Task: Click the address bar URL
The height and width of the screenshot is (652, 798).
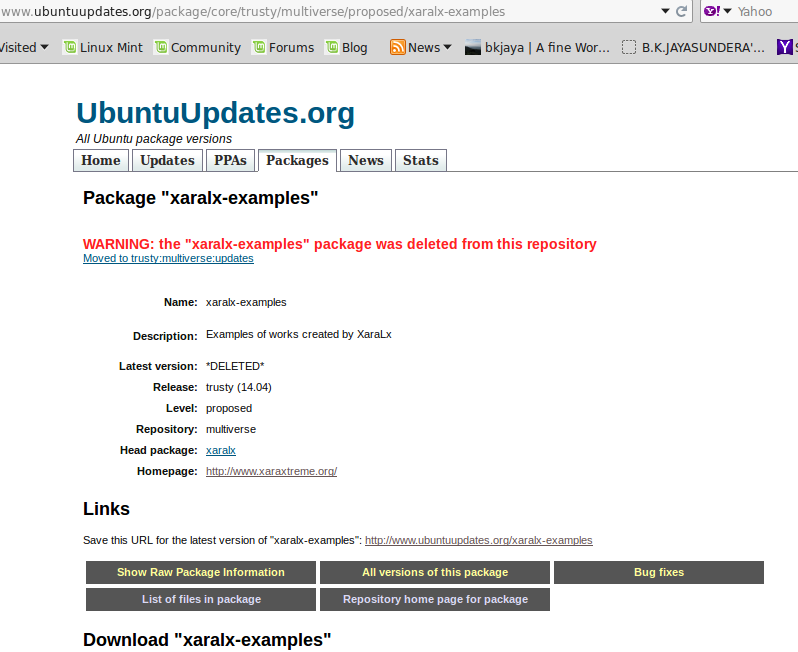Action: (x=253, y=11)
